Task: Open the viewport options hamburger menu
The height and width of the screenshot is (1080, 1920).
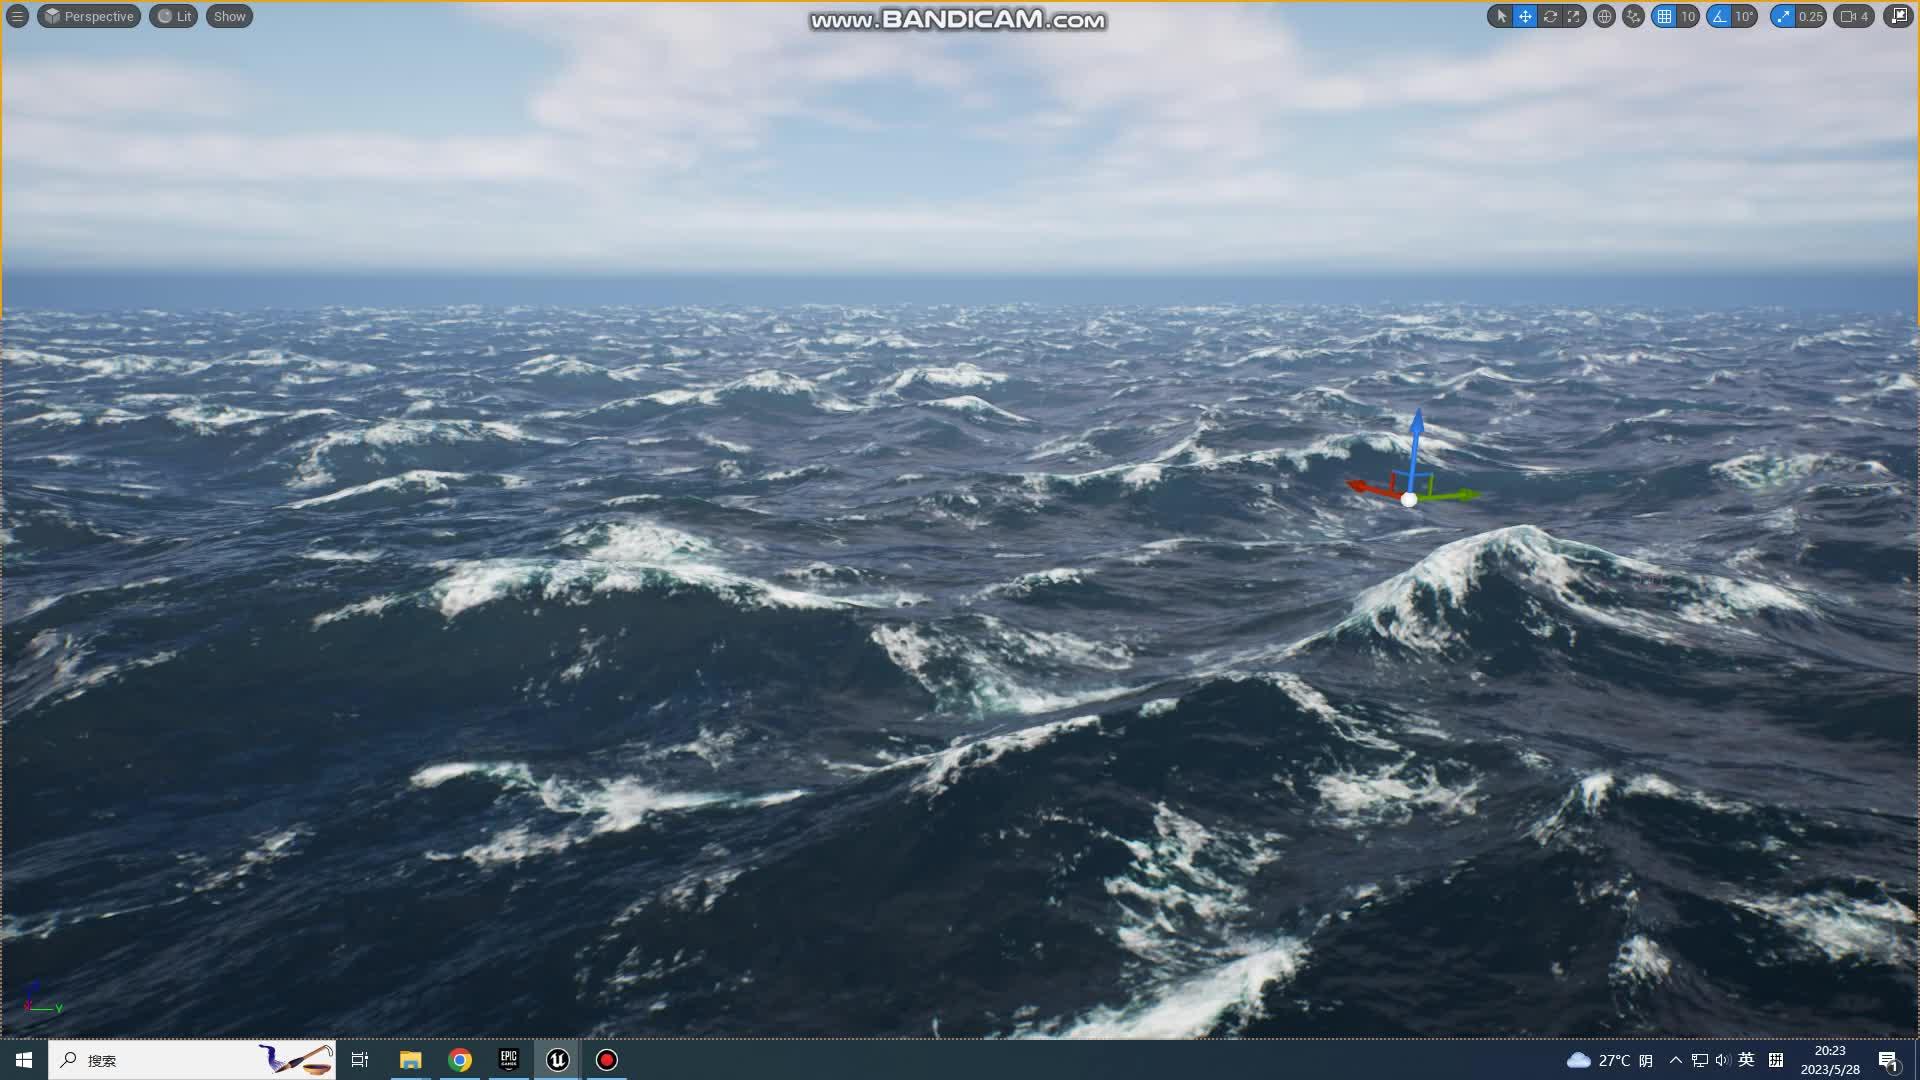Action: (x=16, y=16)
